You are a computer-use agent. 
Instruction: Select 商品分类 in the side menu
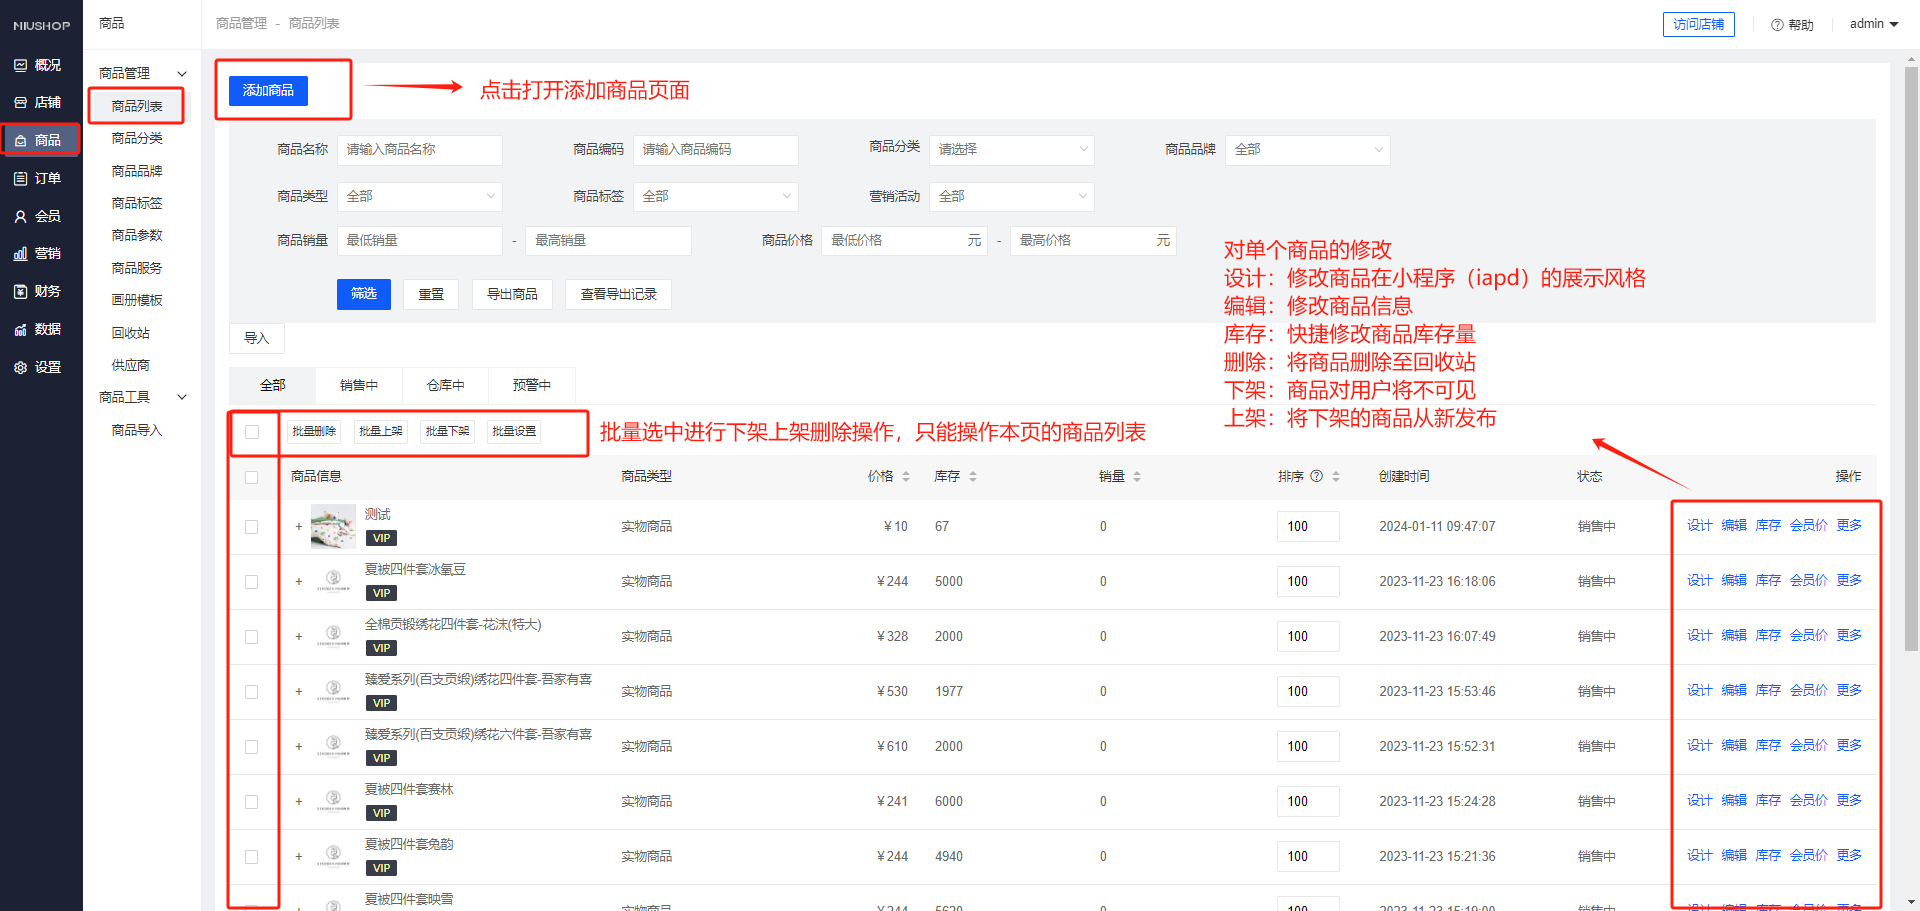pyautogui.click(x=137, y=138)
